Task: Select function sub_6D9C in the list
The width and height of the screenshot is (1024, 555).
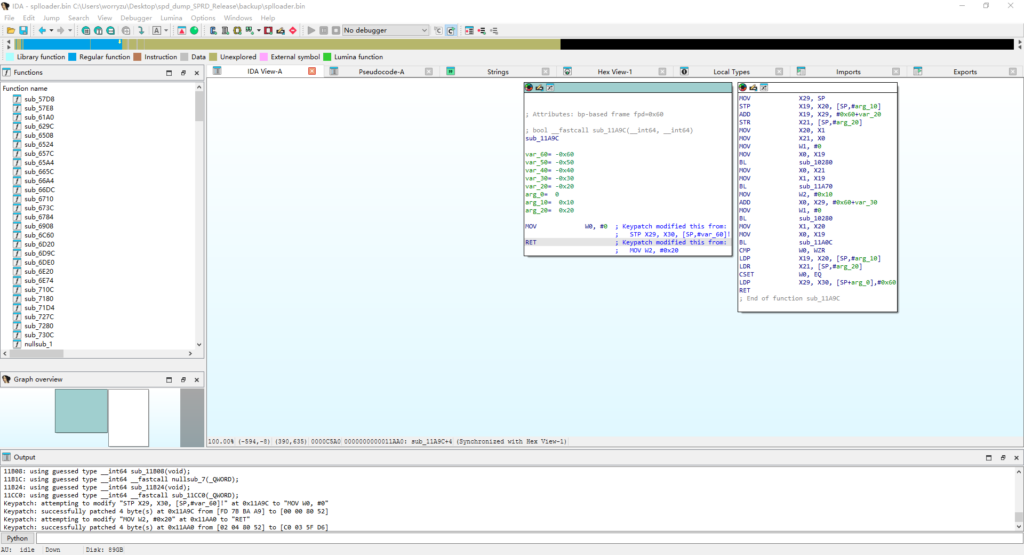Action: [x=39, y=253]
